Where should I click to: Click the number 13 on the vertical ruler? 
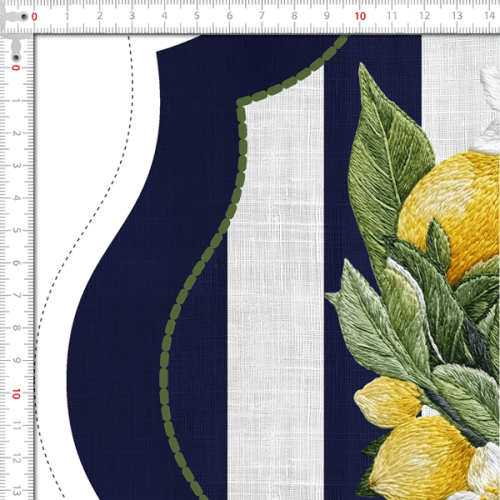[16, 491]
